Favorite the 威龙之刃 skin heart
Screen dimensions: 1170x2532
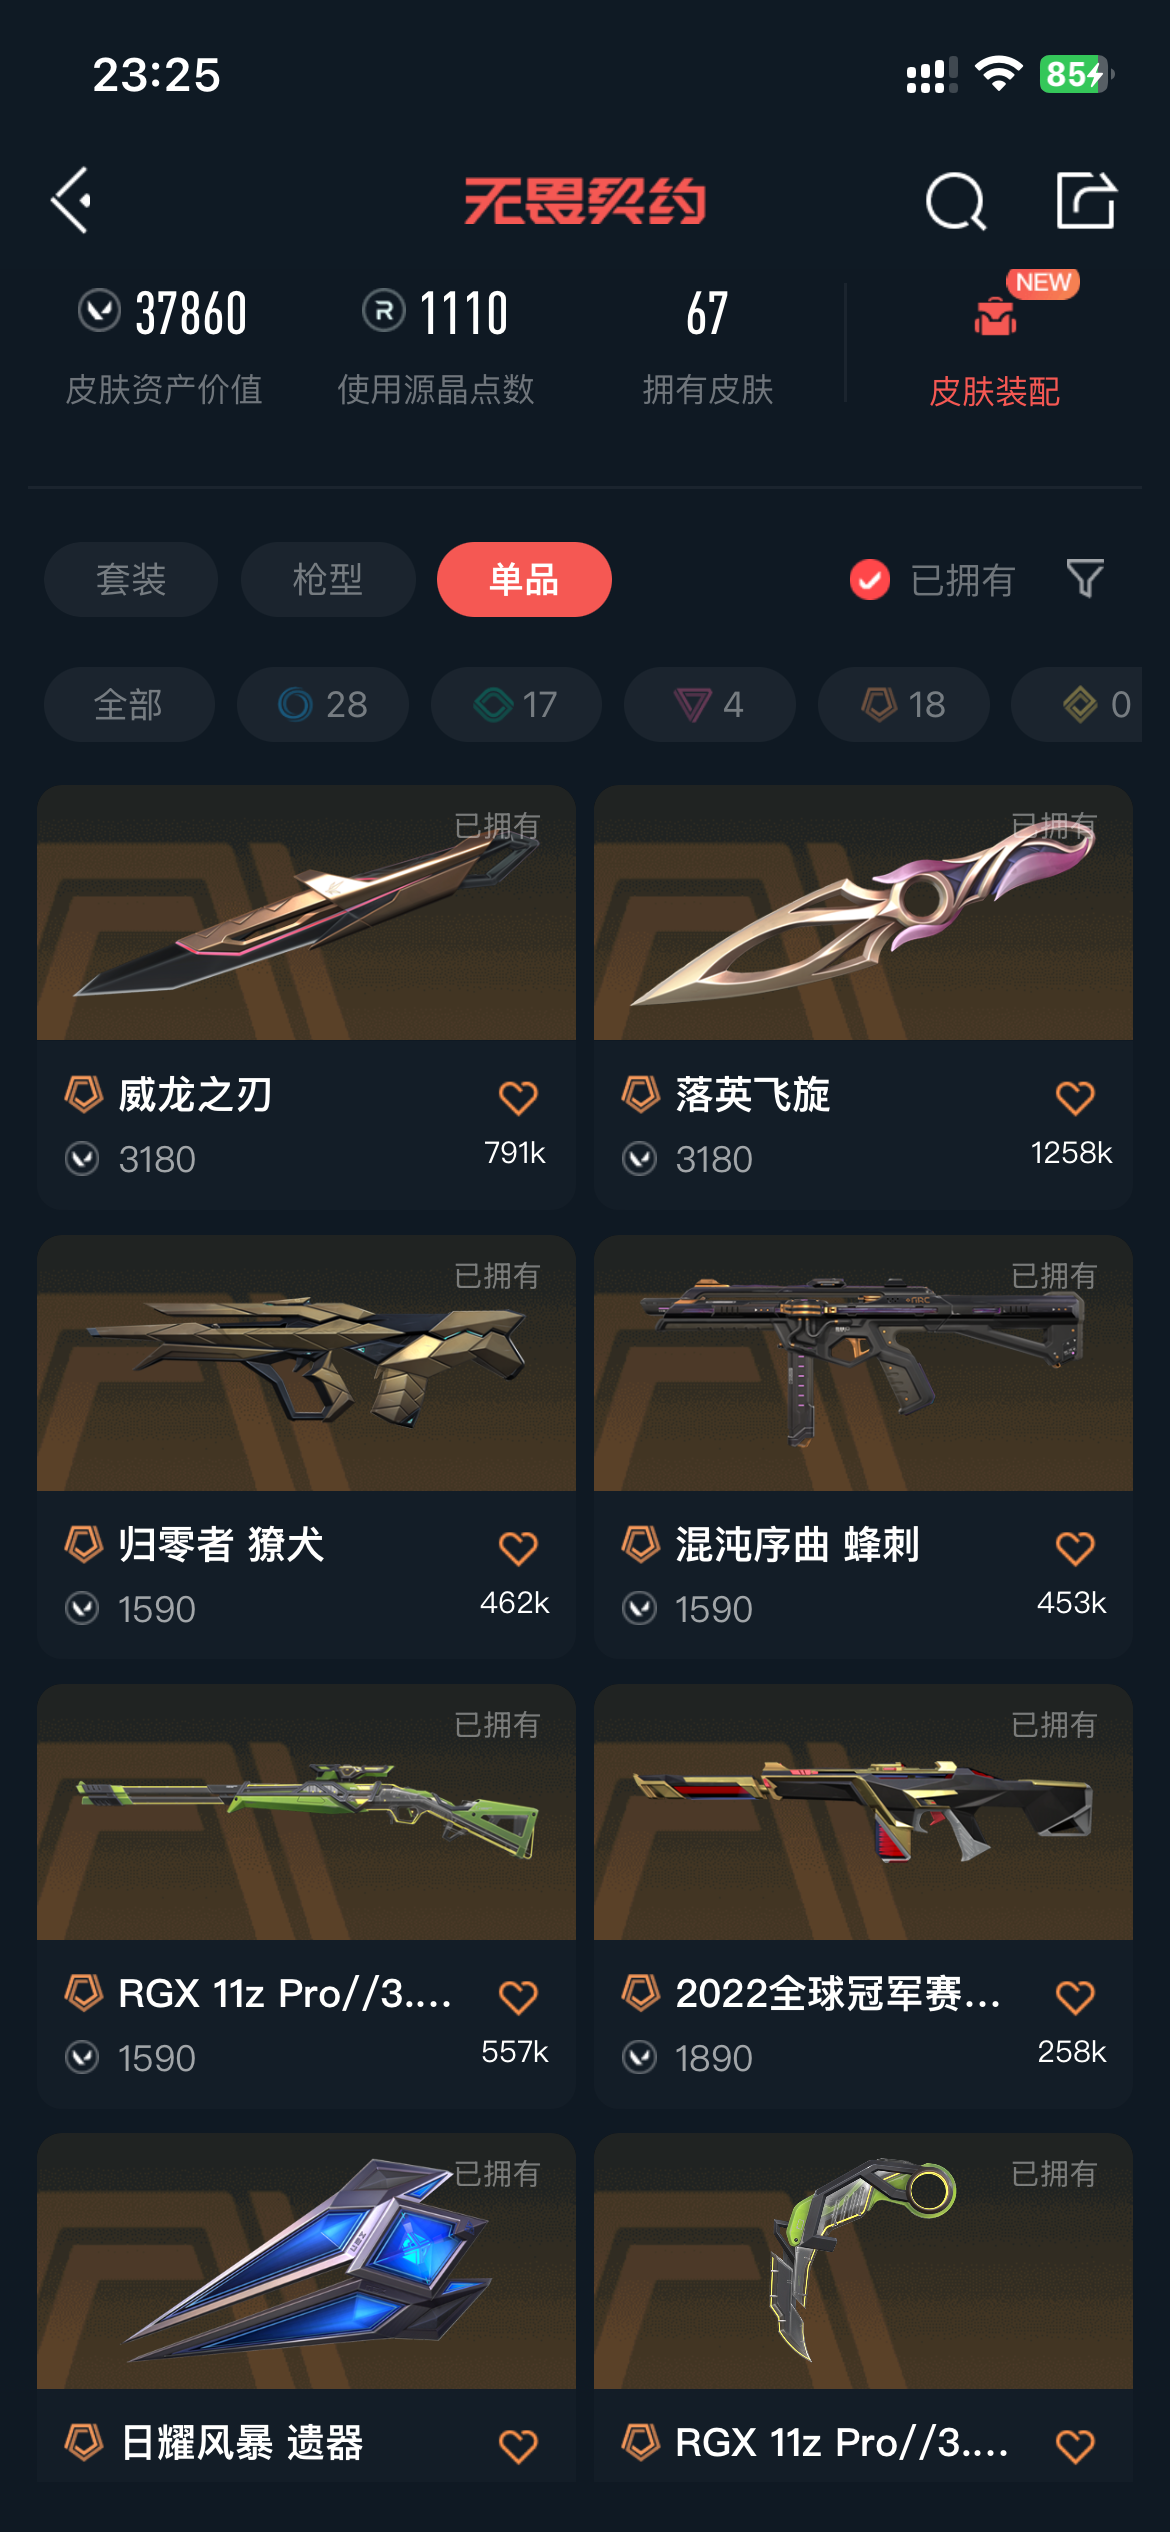518,1098
